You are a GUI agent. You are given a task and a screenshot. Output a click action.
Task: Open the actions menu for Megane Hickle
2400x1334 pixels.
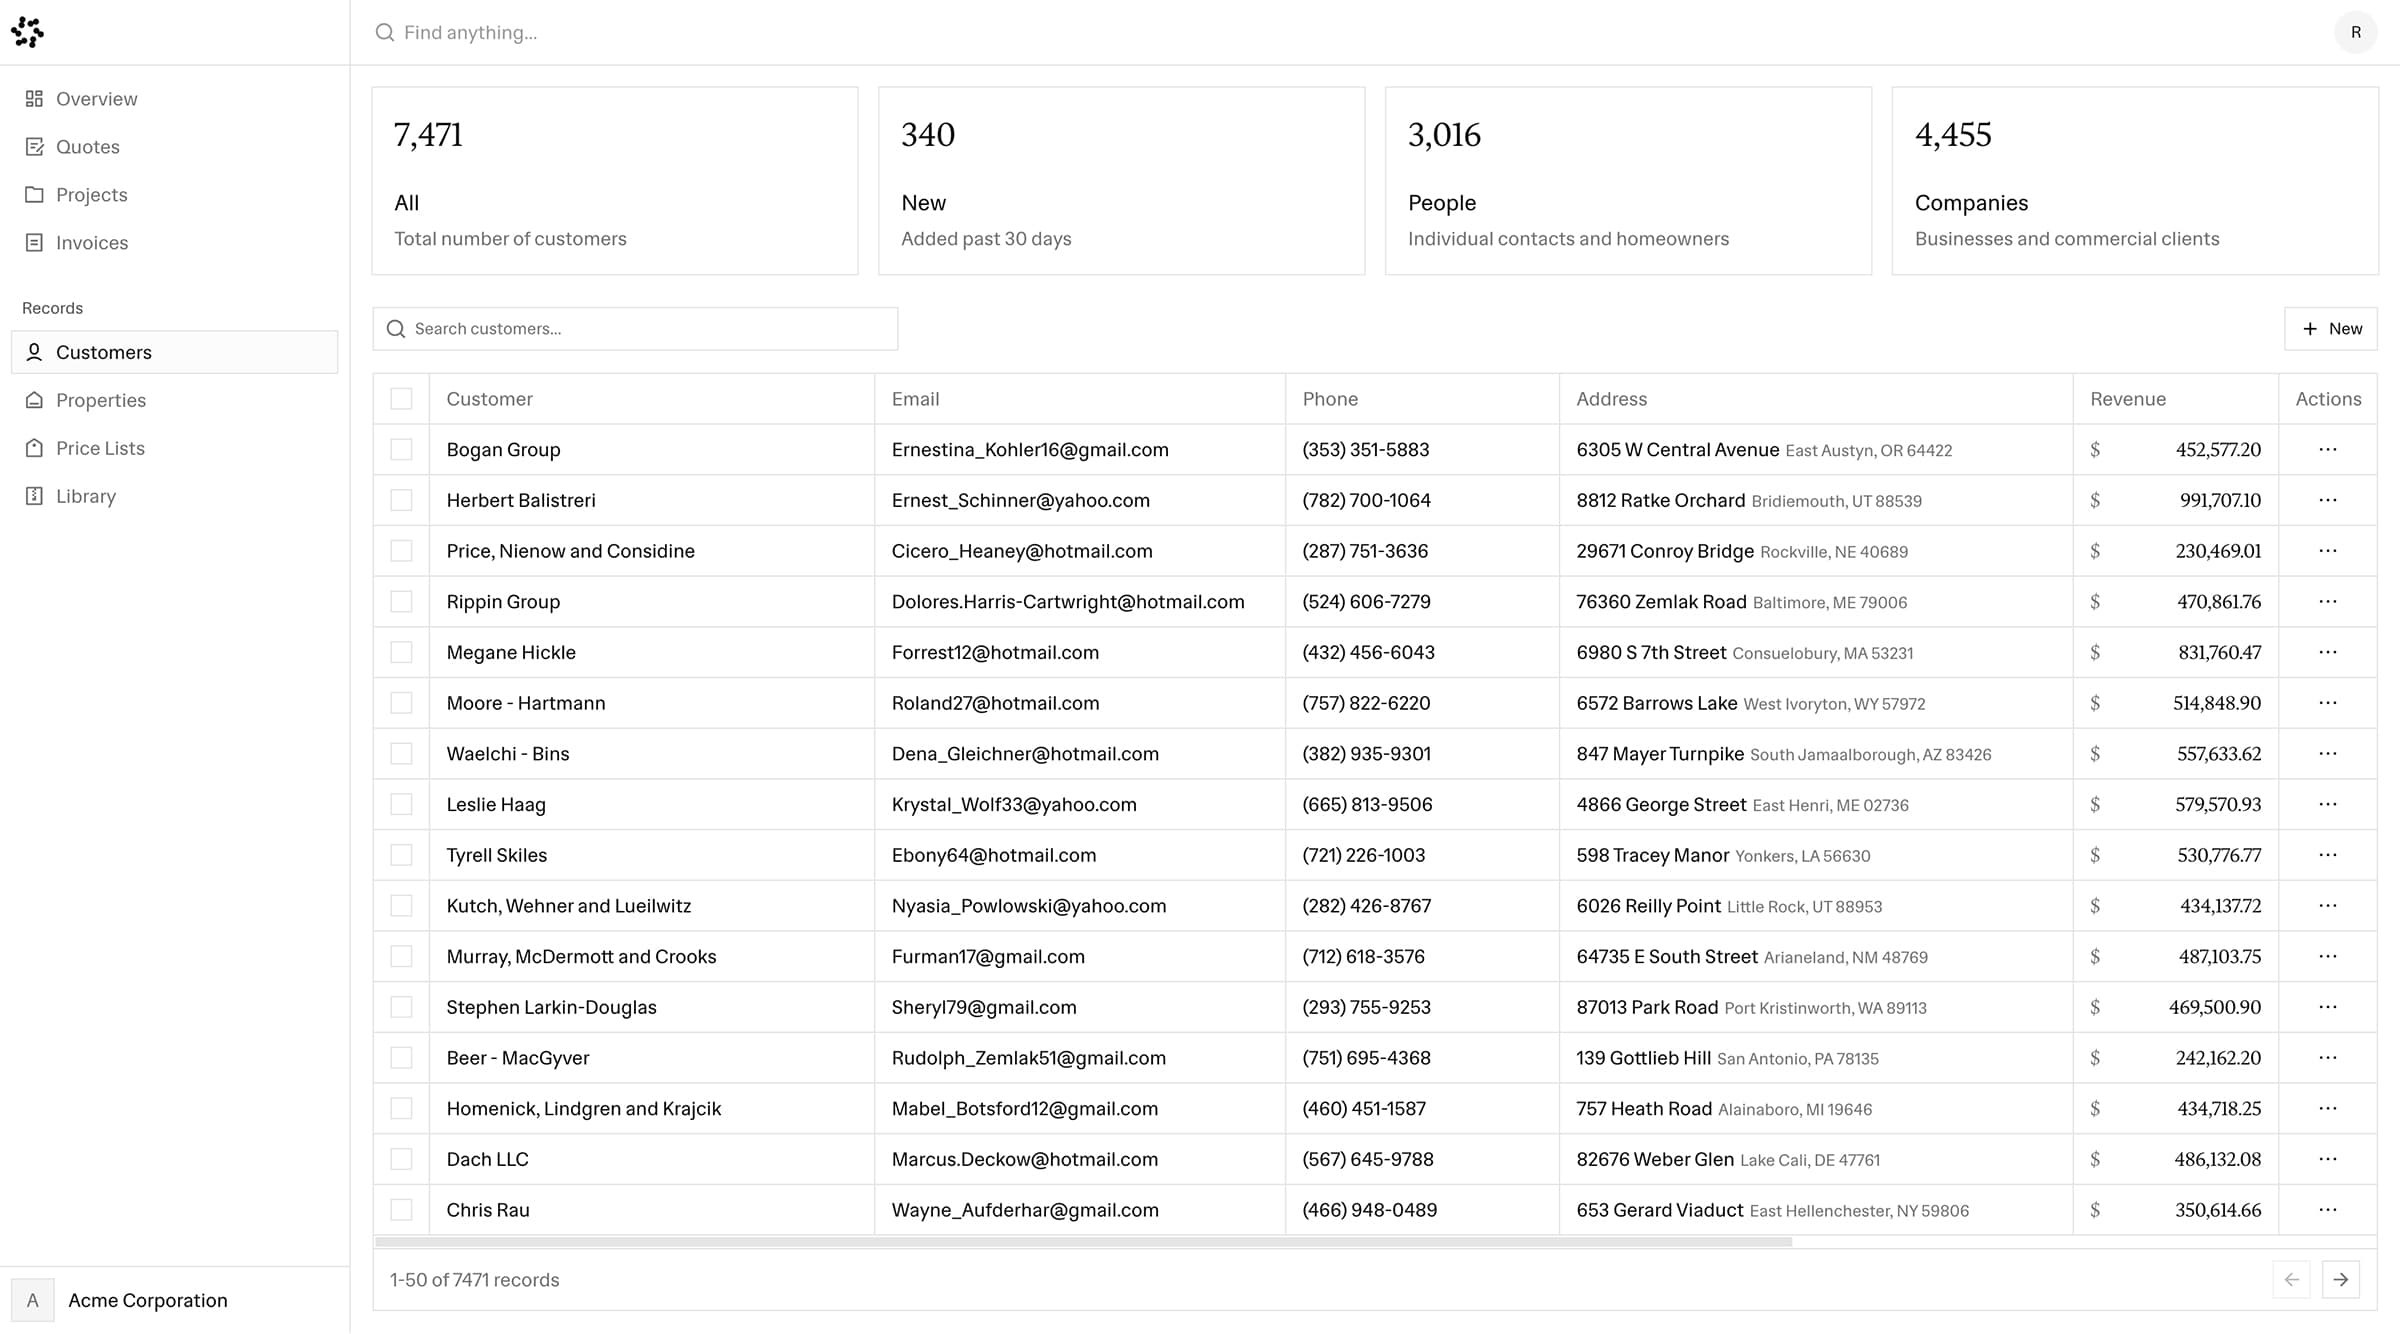(x=2328, y=652)
